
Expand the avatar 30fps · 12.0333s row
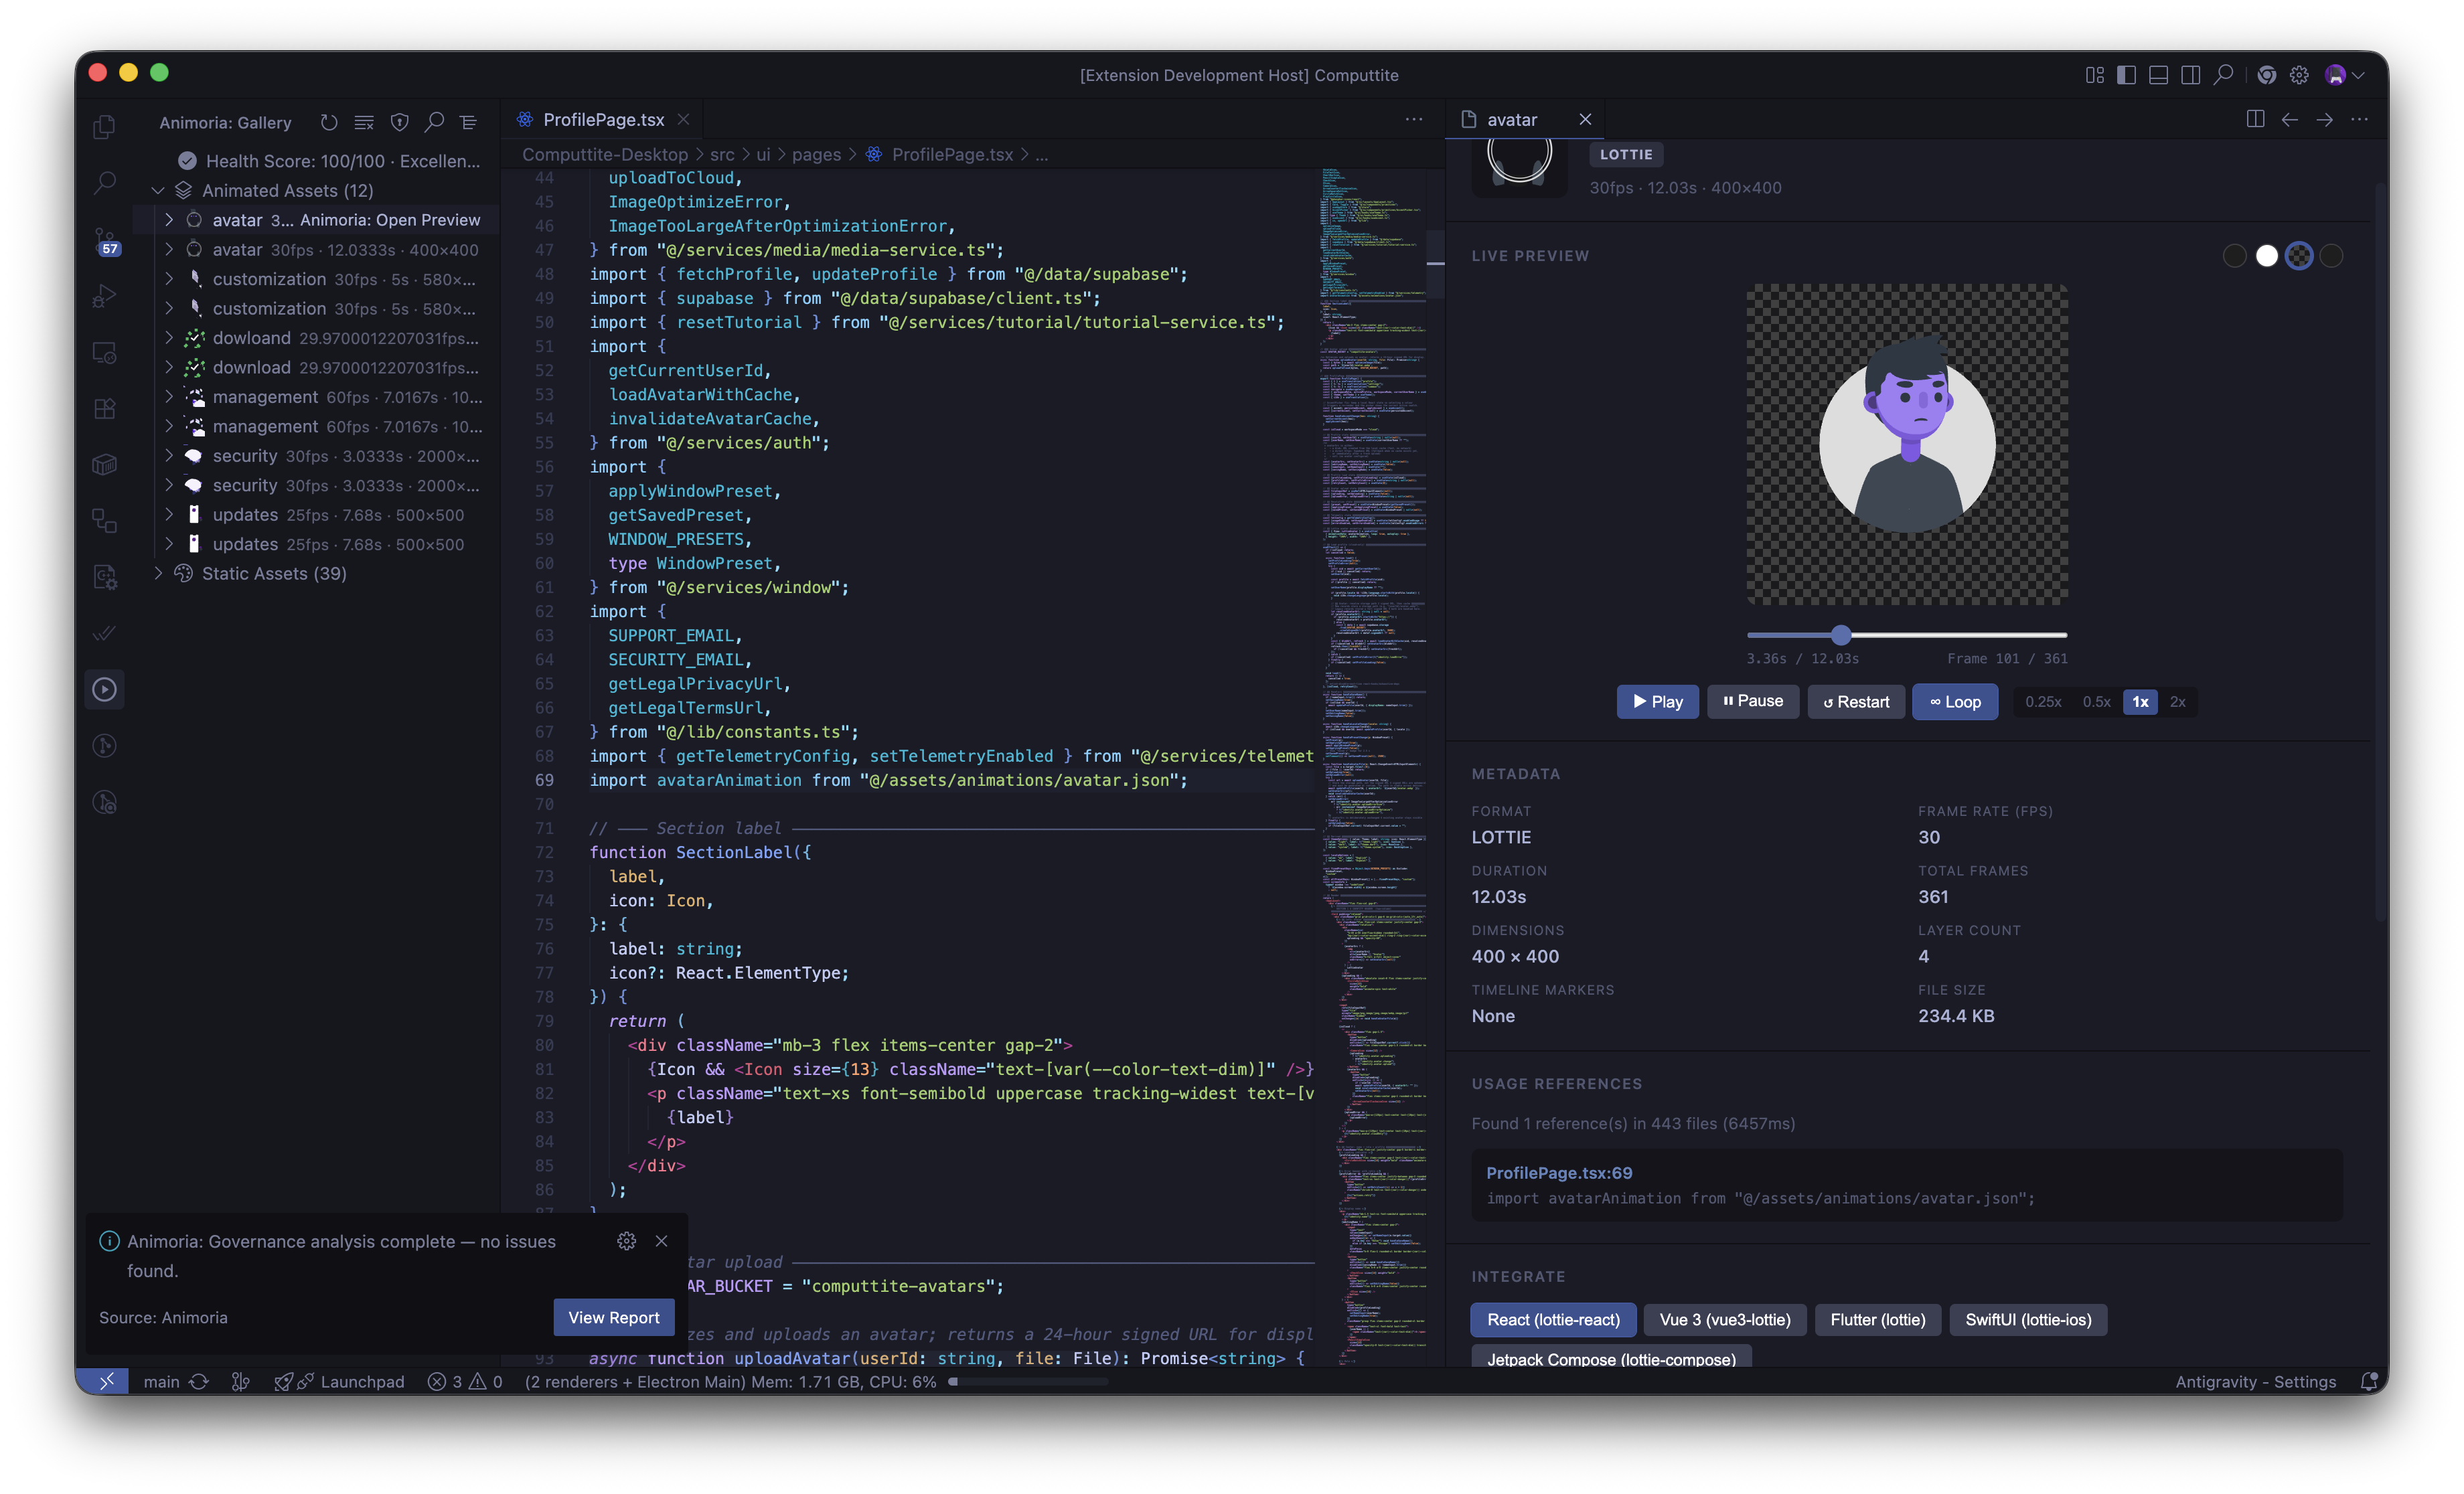coord(169,249)
